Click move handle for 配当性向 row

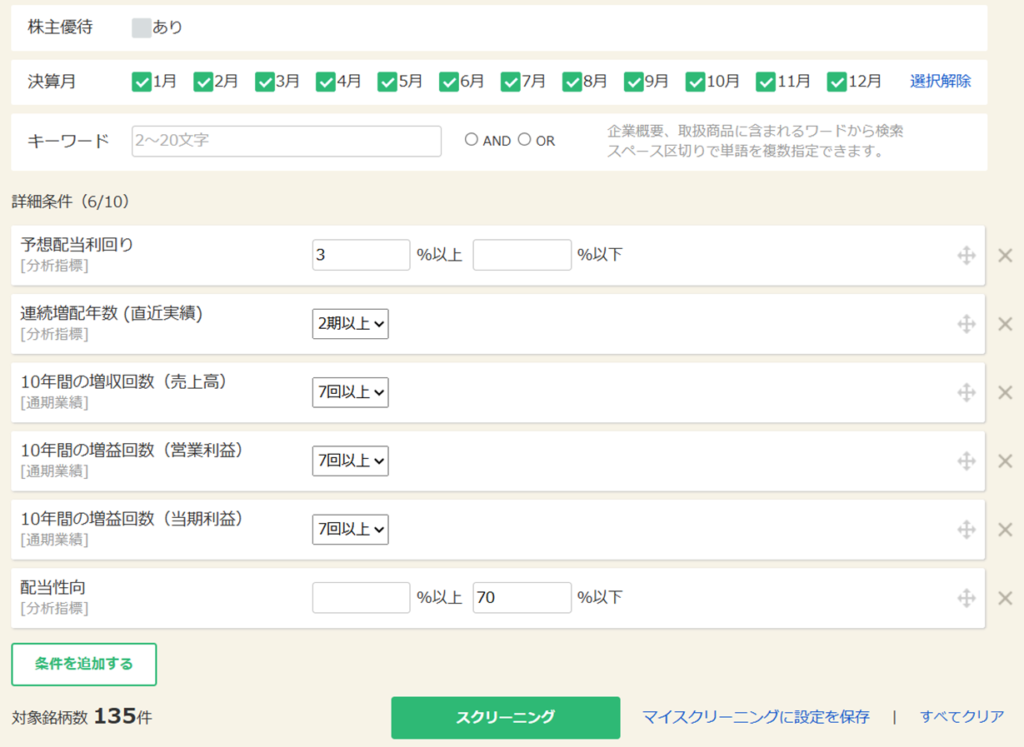tap(967, 598)
